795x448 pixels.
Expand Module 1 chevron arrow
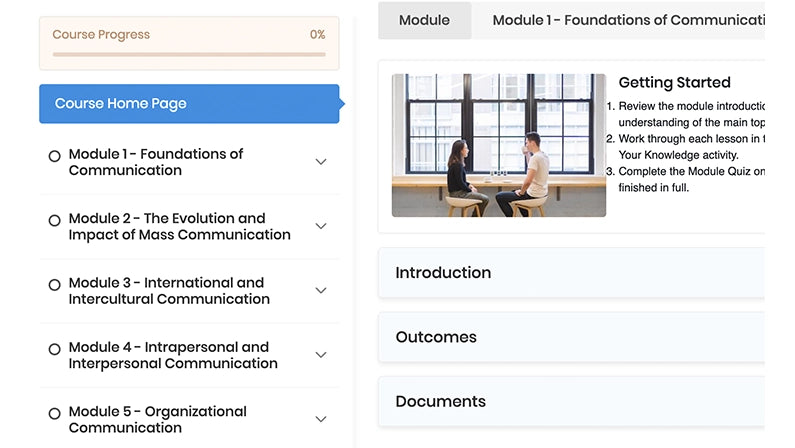coord(321,162)
